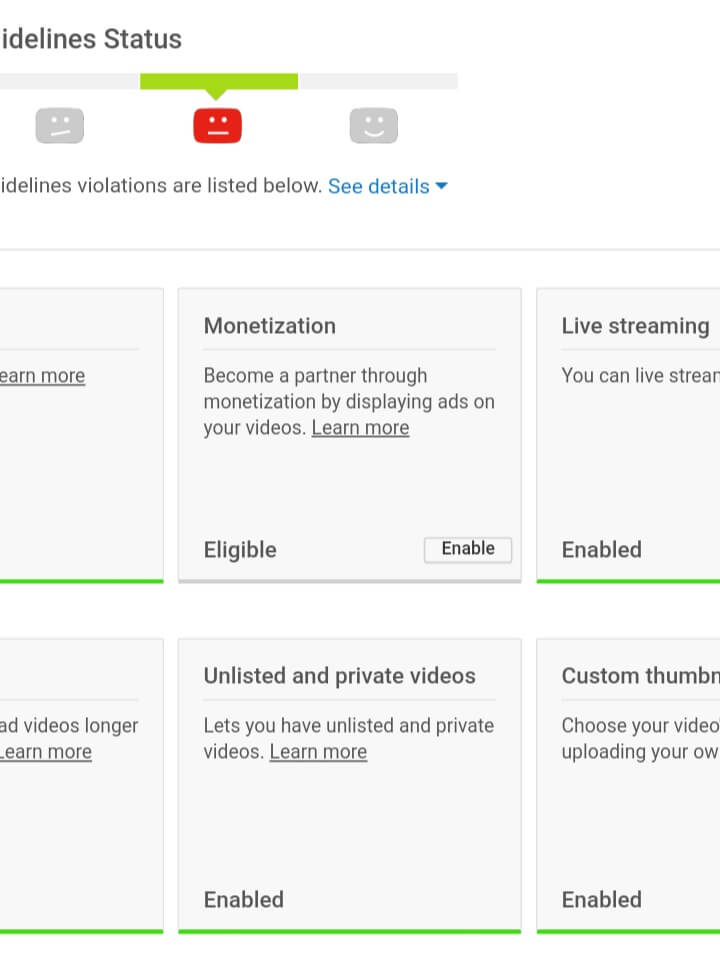
Task: Click Enabled status under Unlisted and private videos
Action: pos(243,900)
